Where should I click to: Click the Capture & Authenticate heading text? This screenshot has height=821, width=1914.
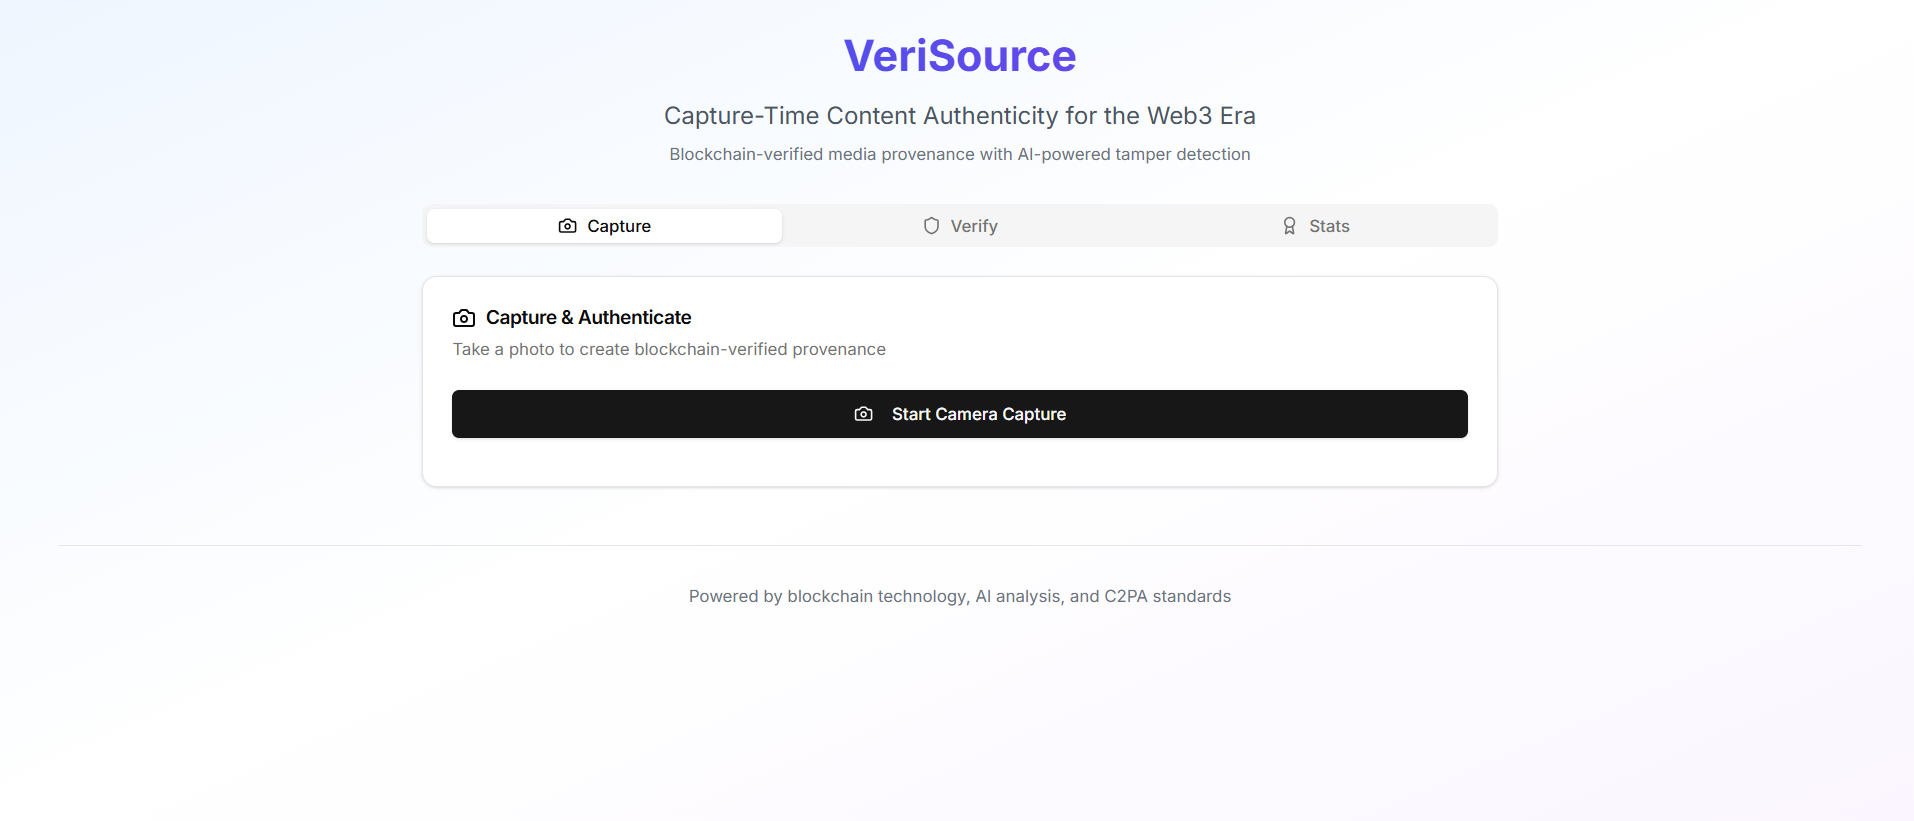point(588,317)
